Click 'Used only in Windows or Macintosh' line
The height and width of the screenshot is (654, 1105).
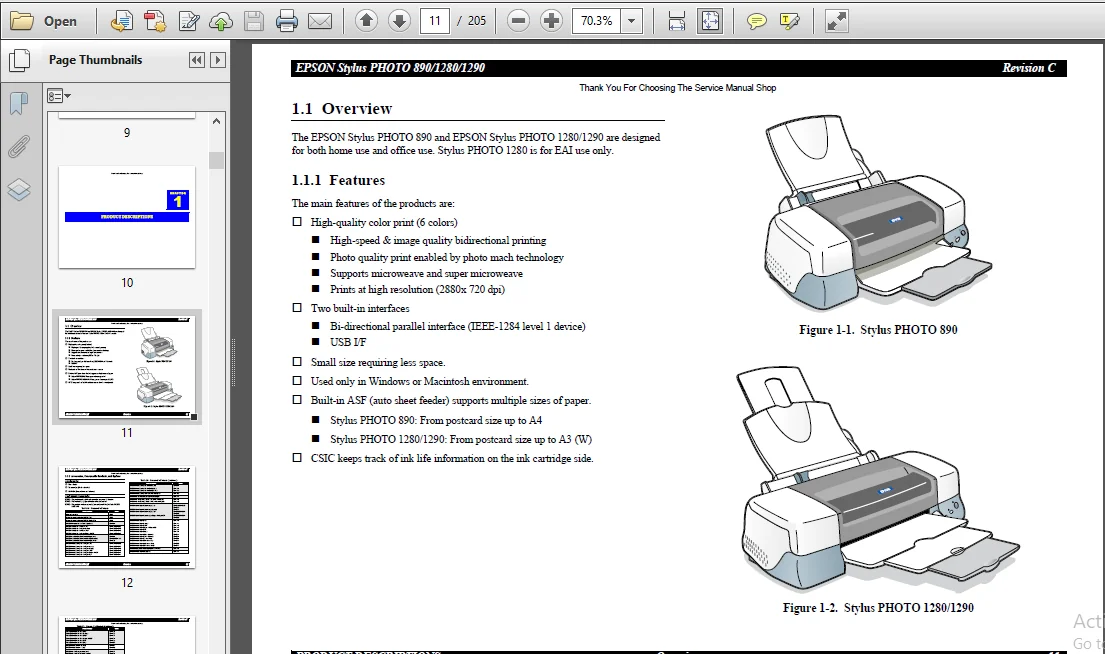pyautogui.click(x=419, y=381)
